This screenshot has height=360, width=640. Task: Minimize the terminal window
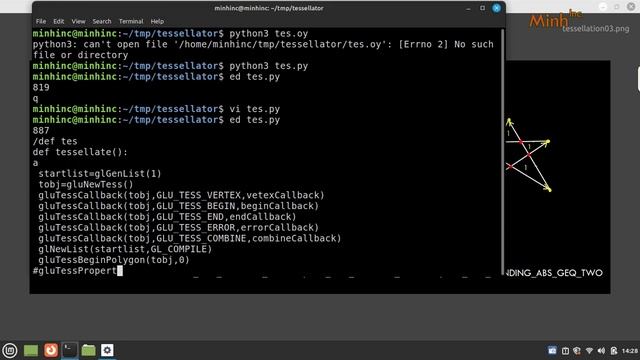pyautogui.click(x=468, y=8)
